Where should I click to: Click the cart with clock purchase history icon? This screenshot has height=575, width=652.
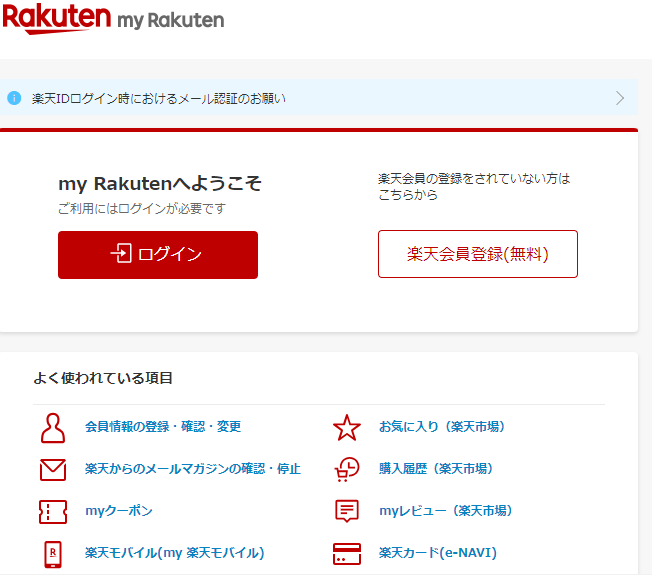pyautogui.click(x=347, y=469)
